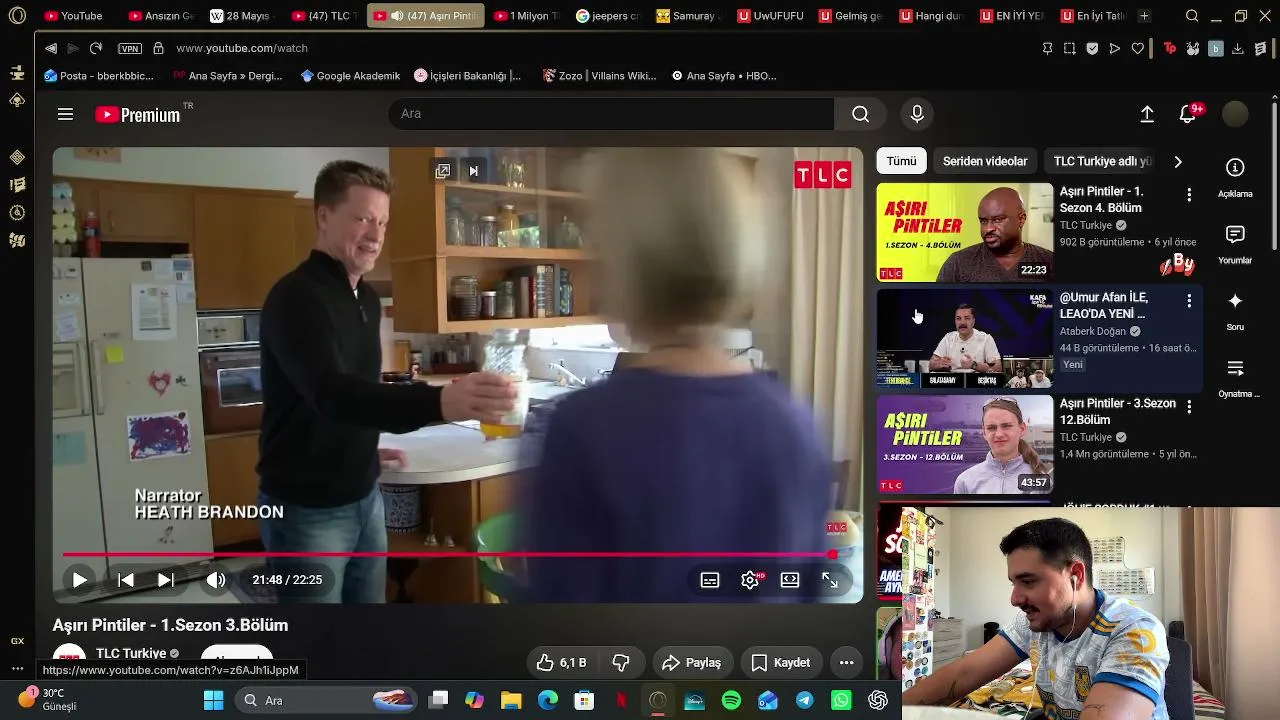The image size is (1280, 720).
Task: Add page to bookmarks with heart icon
Action: tap(1138, 48)
